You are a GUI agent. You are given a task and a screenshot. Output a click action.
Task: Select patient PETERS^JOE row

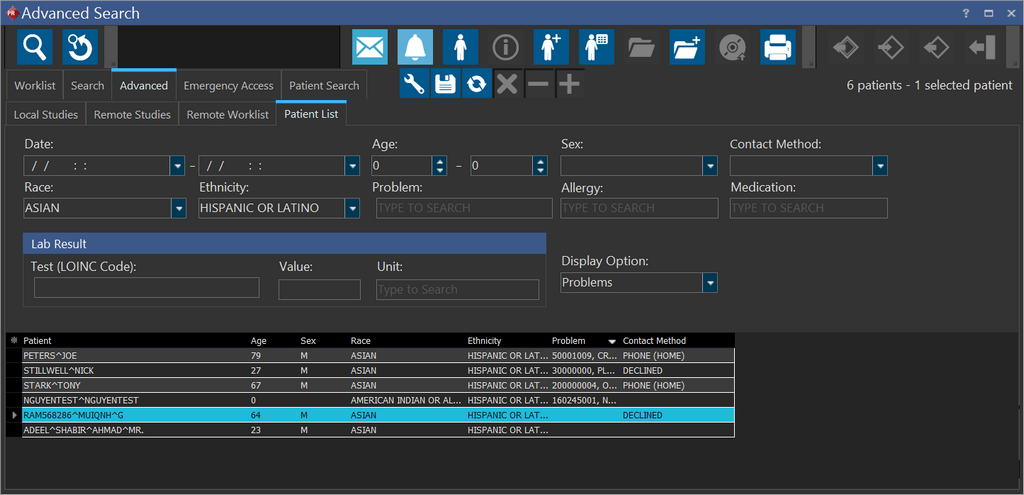click(x=130, y=355)
